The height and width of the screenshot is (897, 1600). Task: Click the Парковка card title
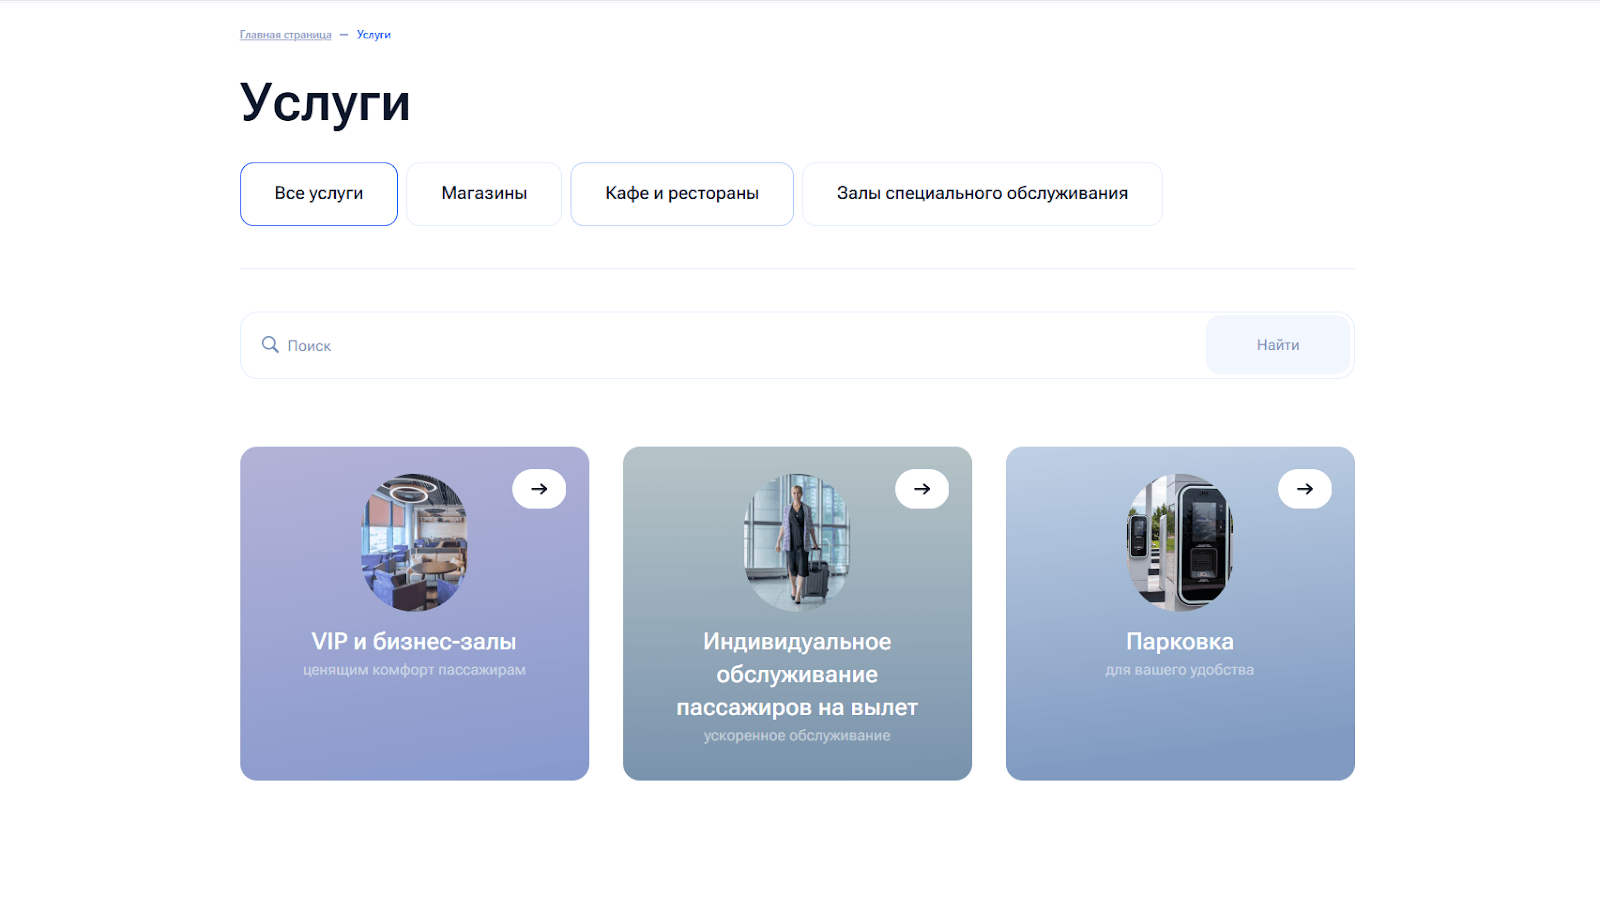(1180, 642)
